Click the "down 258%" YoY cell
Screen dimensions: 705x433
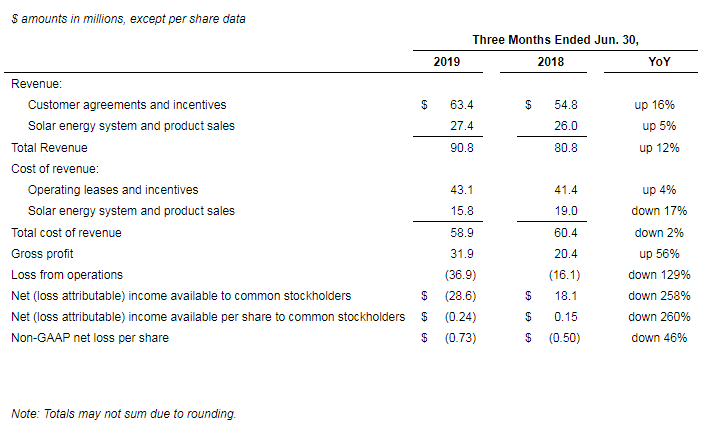(x=659, y=296)
